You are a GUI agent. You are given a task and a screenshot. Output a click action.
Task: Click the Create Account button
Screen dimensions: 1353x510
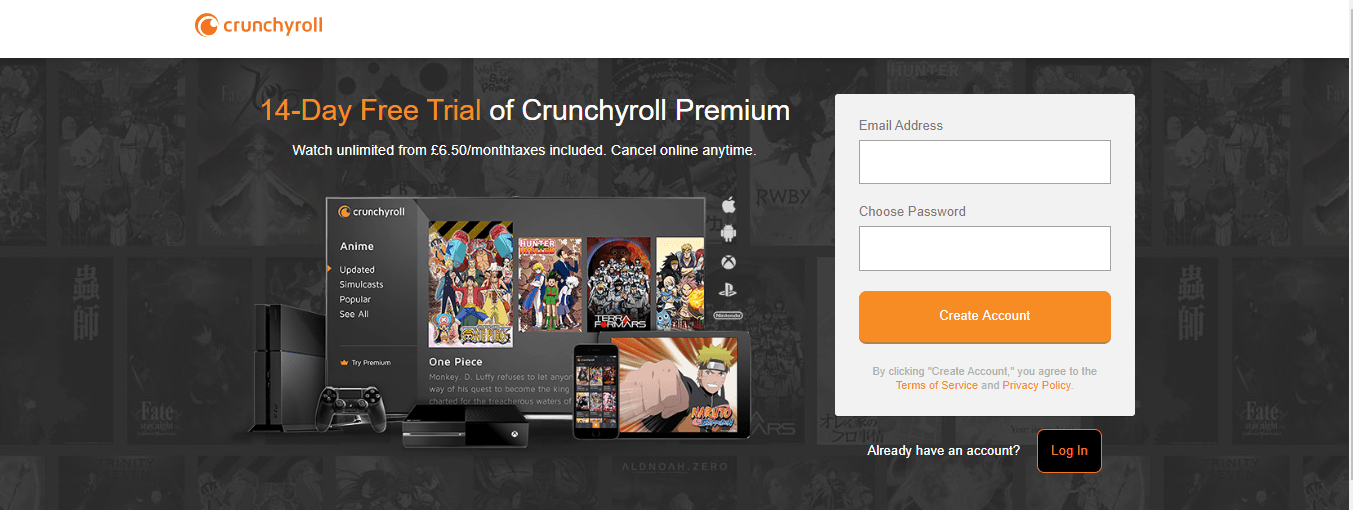click(x=985, y=316)
